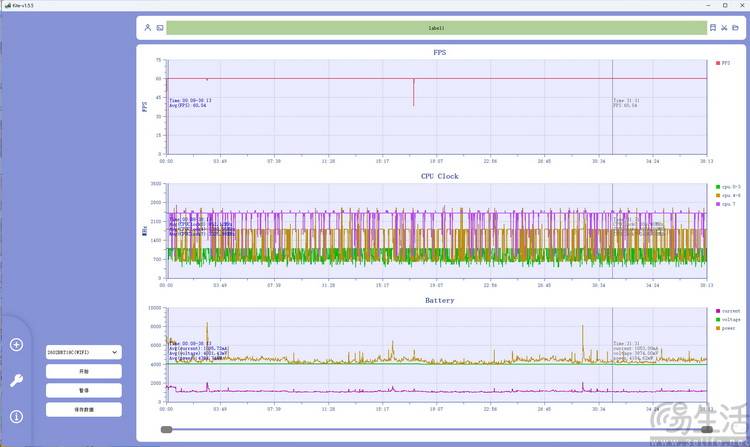Click the plus icon in left sidebar
This screenshot has height=447, width=750.
[x=16, y=345]
